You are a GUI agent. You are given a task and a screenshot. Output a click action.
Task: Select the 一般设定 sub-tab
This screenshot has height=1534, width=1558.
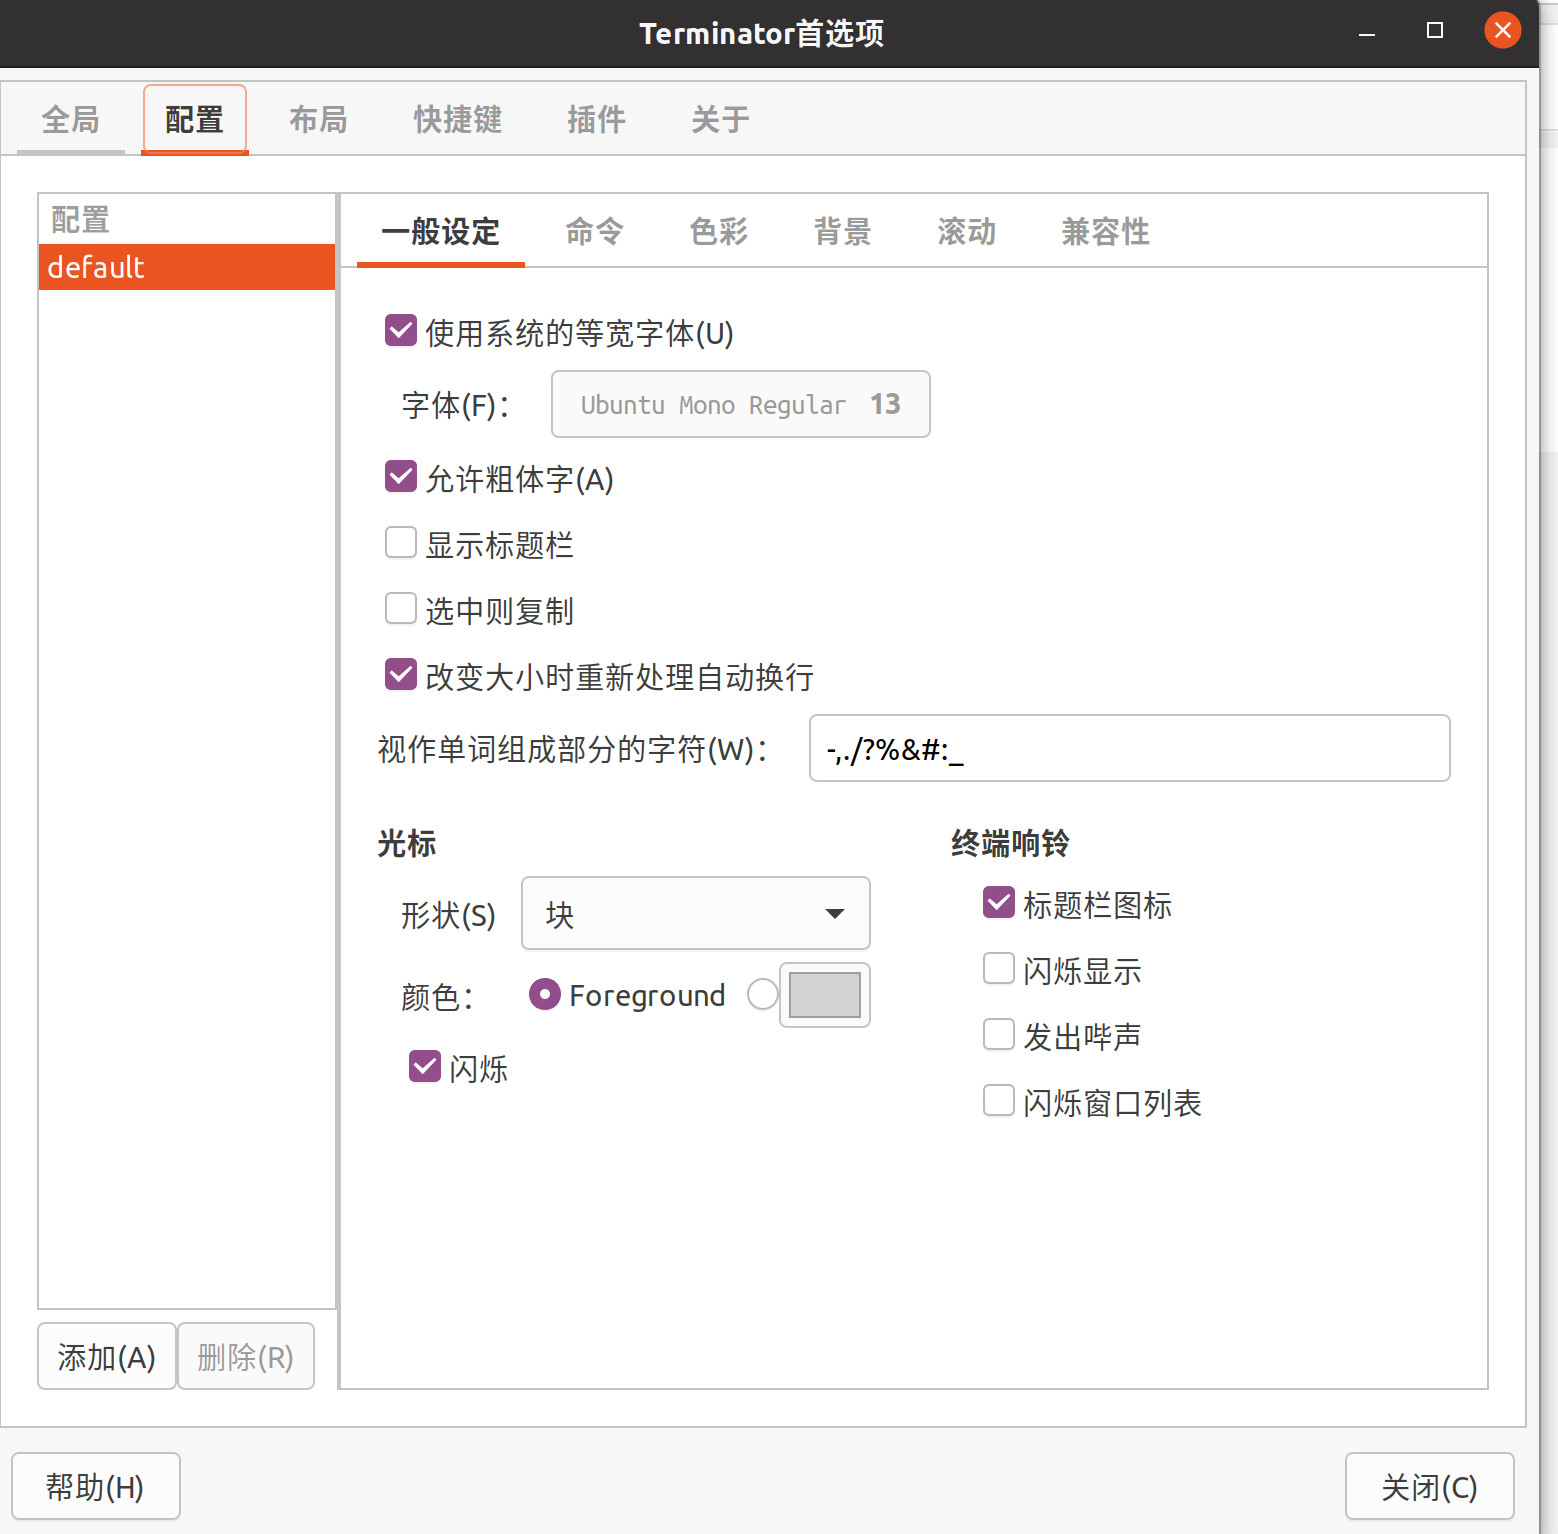(440, 232)
